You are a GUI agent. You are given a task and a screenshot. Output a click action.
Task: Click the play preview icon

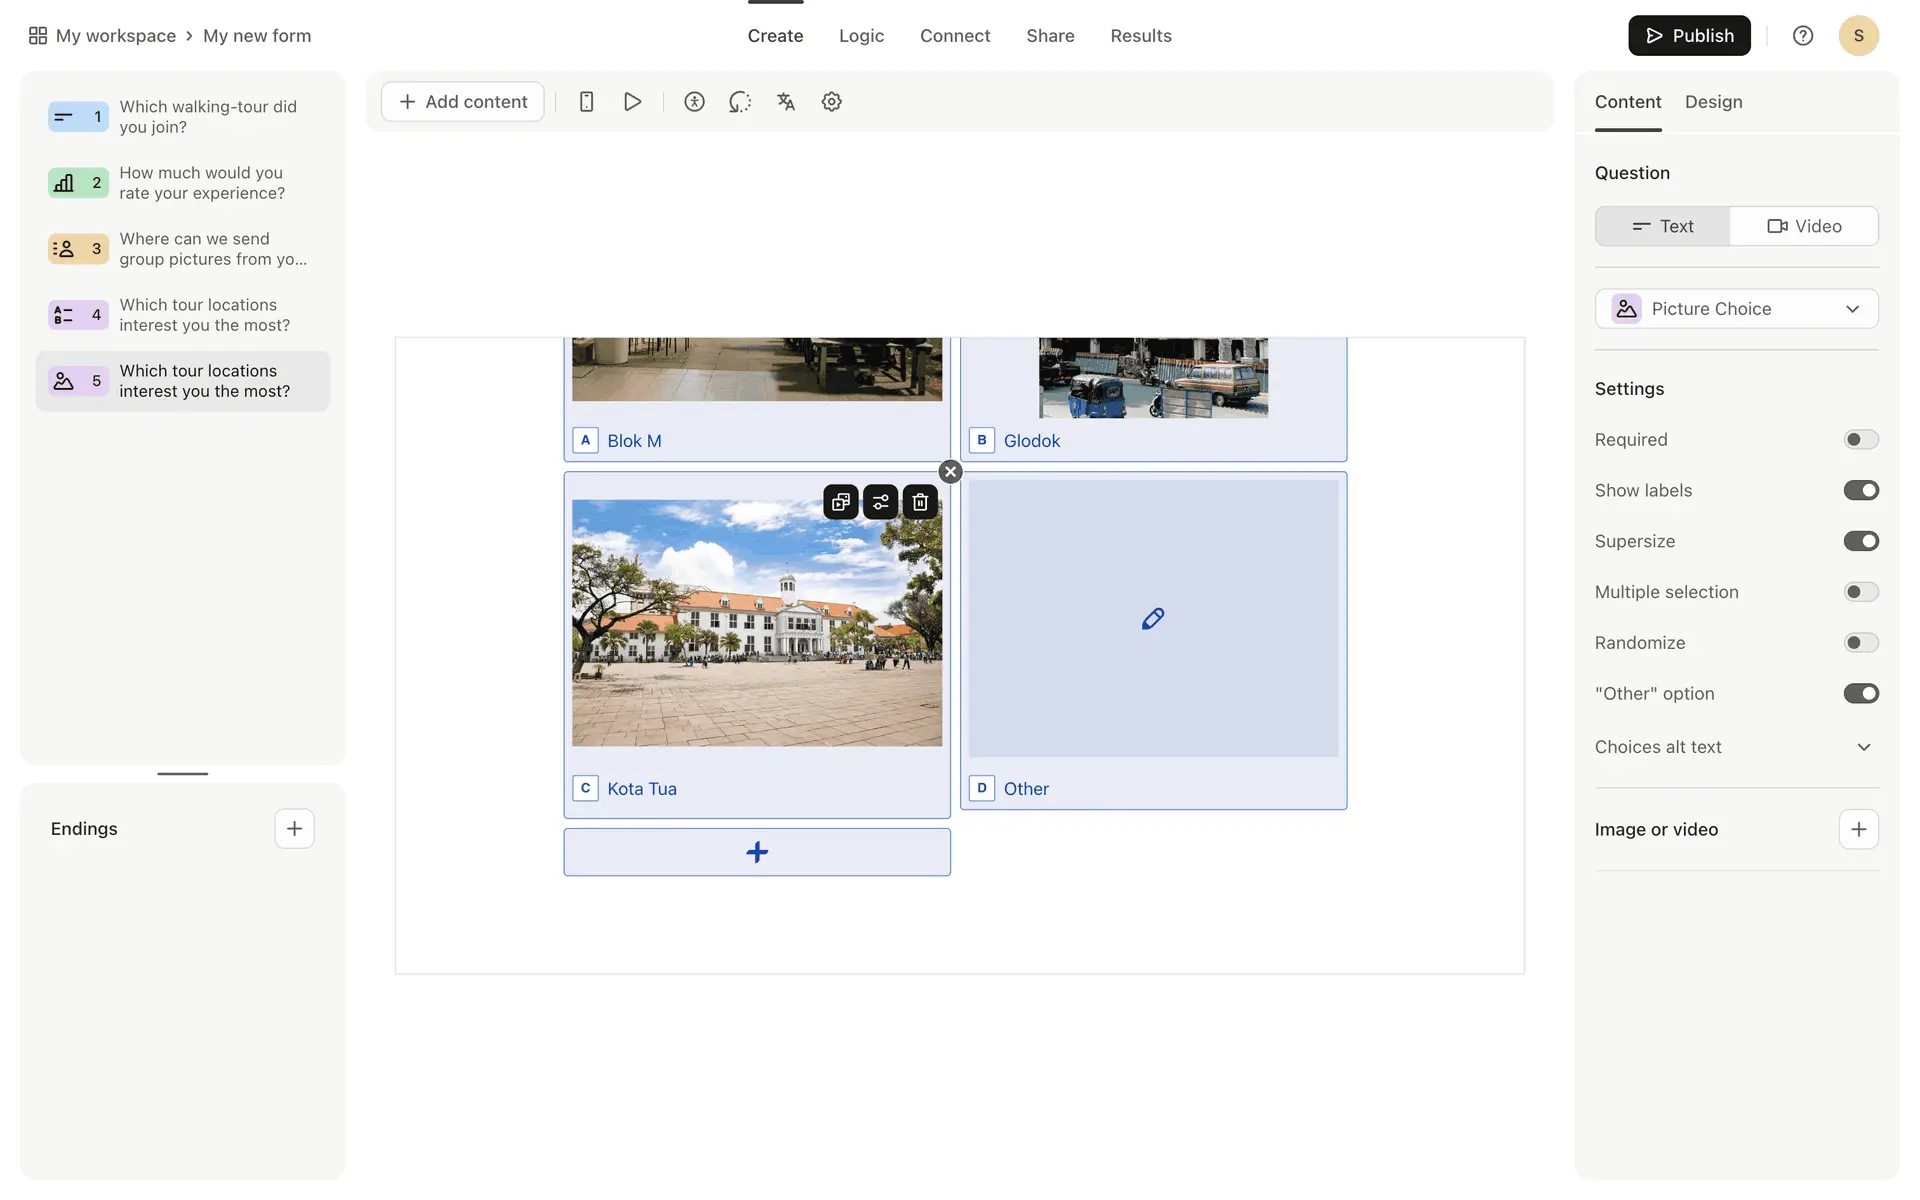632,102
